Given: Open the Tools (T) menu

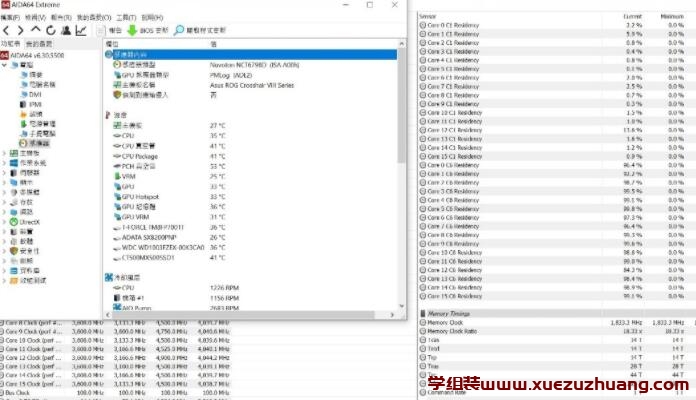Looking at the screenshot, I should [125, 17].
